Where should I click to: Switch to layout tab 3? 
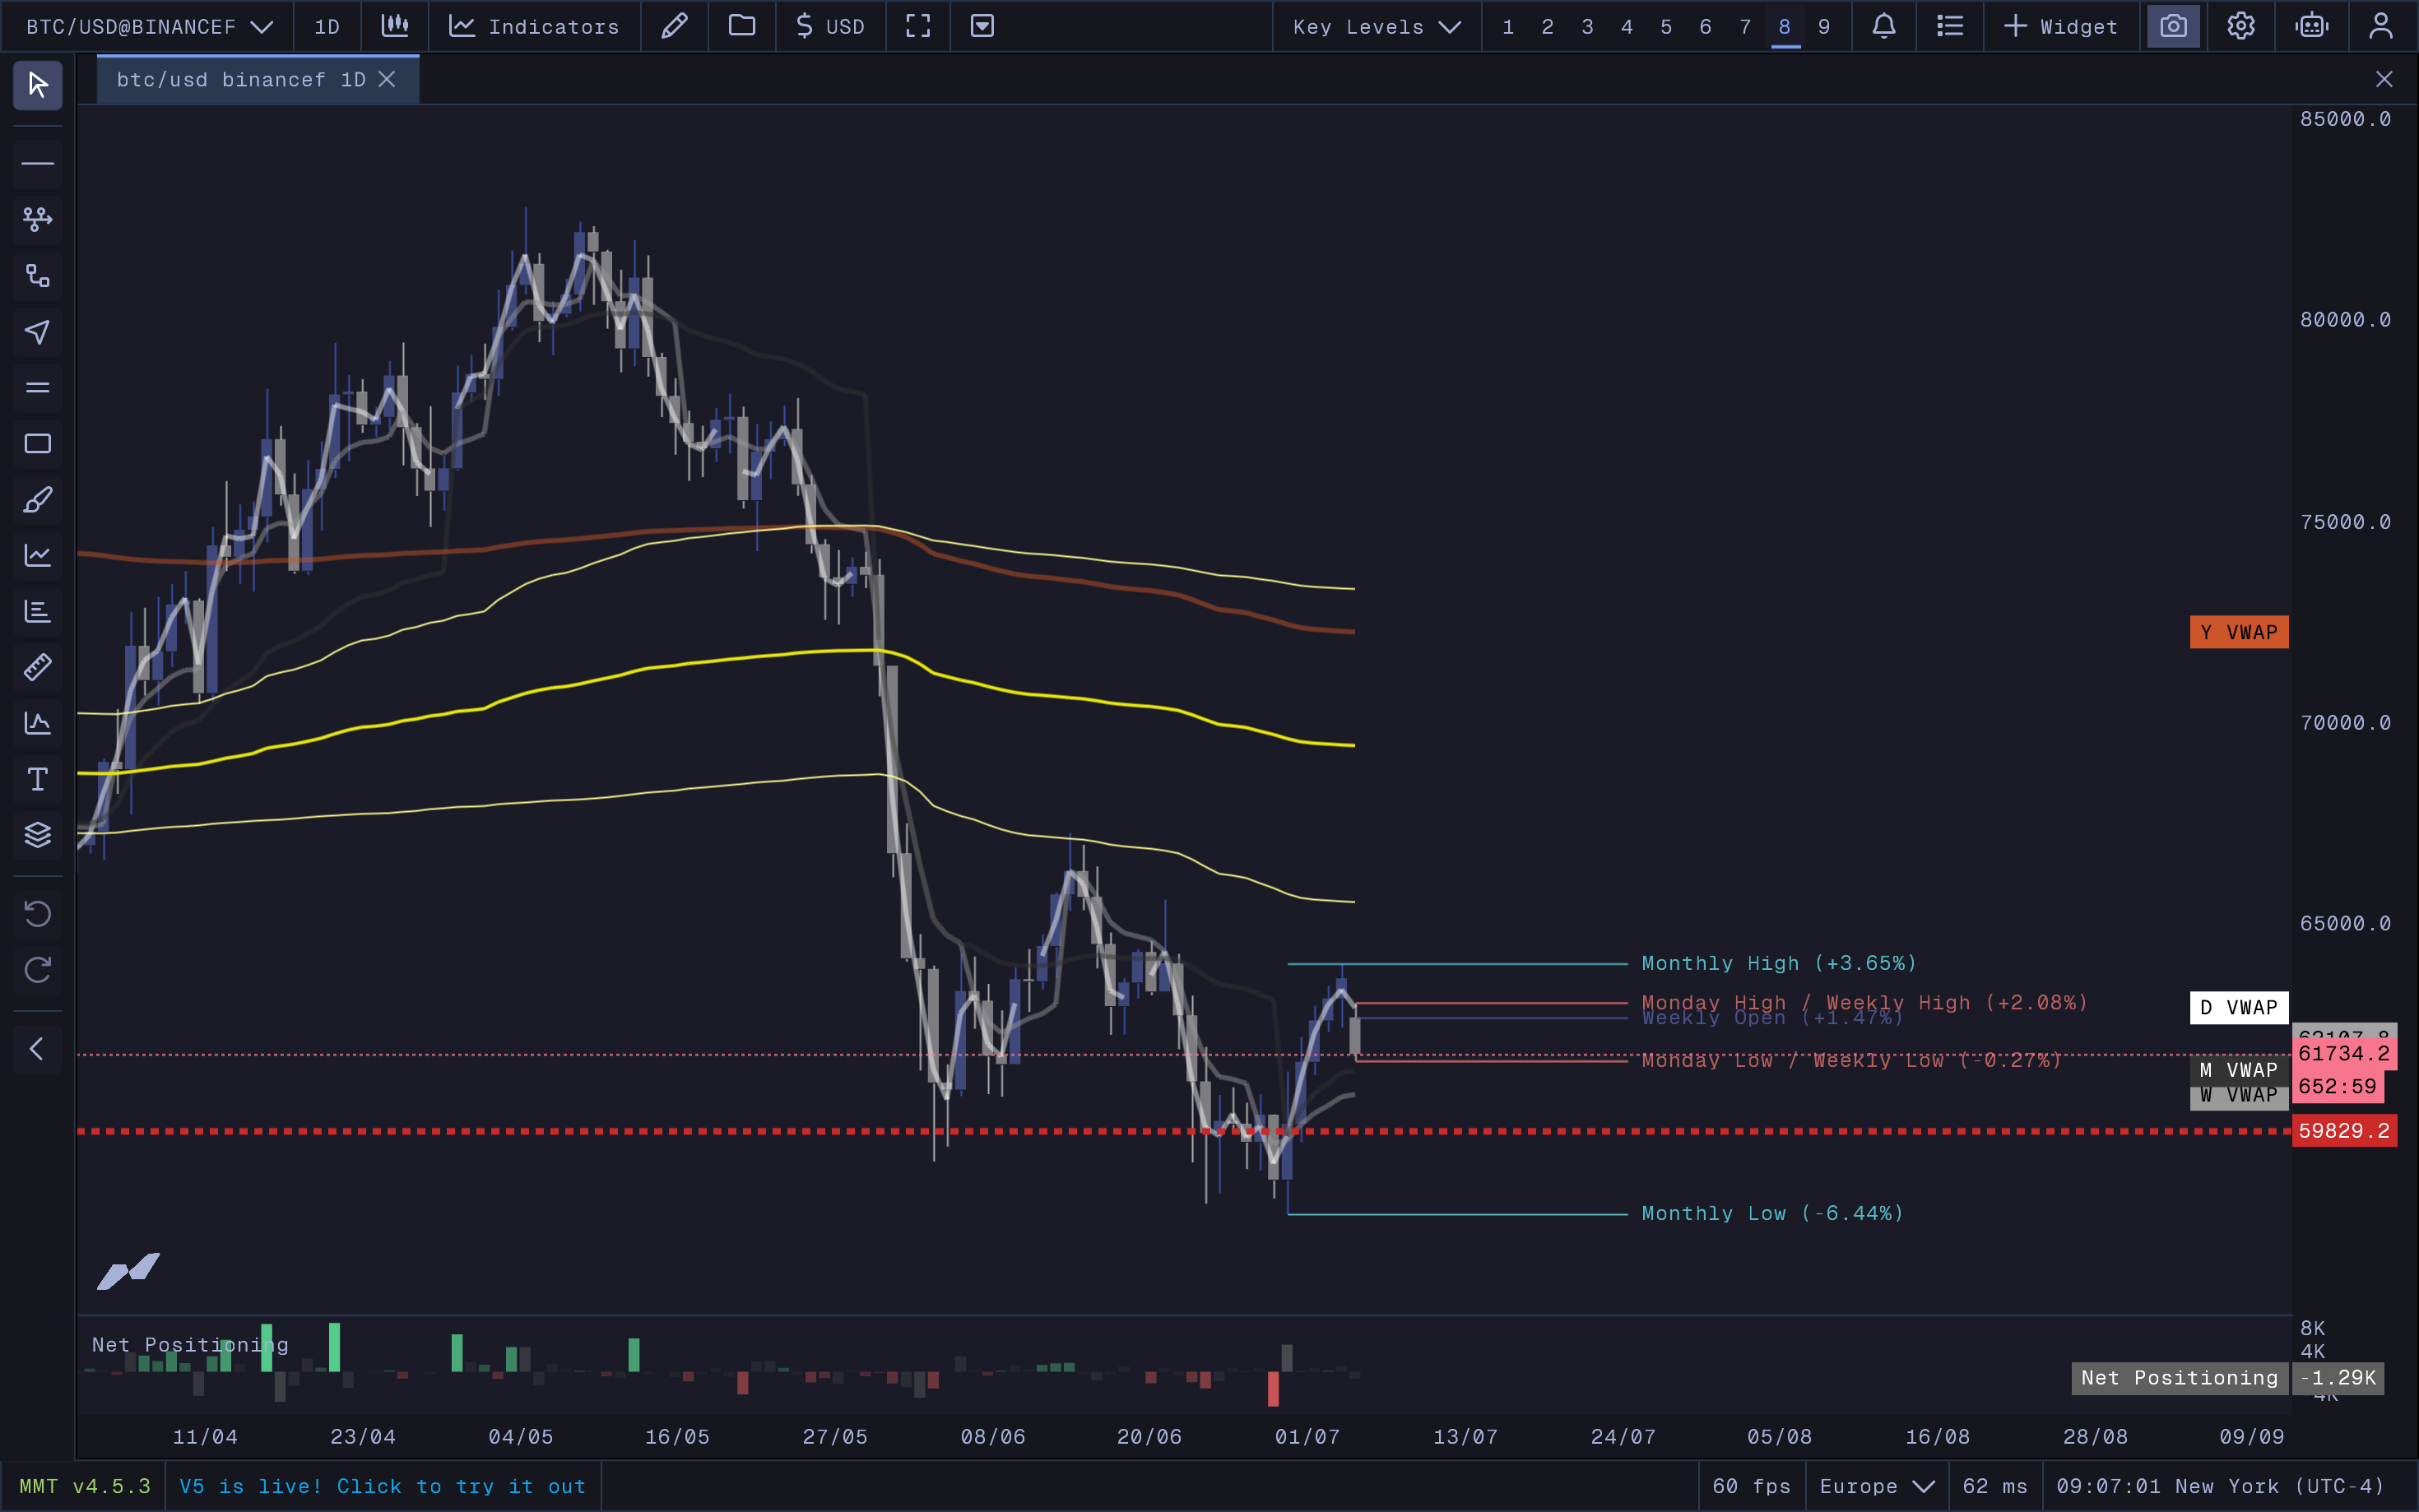(1587, 26)
